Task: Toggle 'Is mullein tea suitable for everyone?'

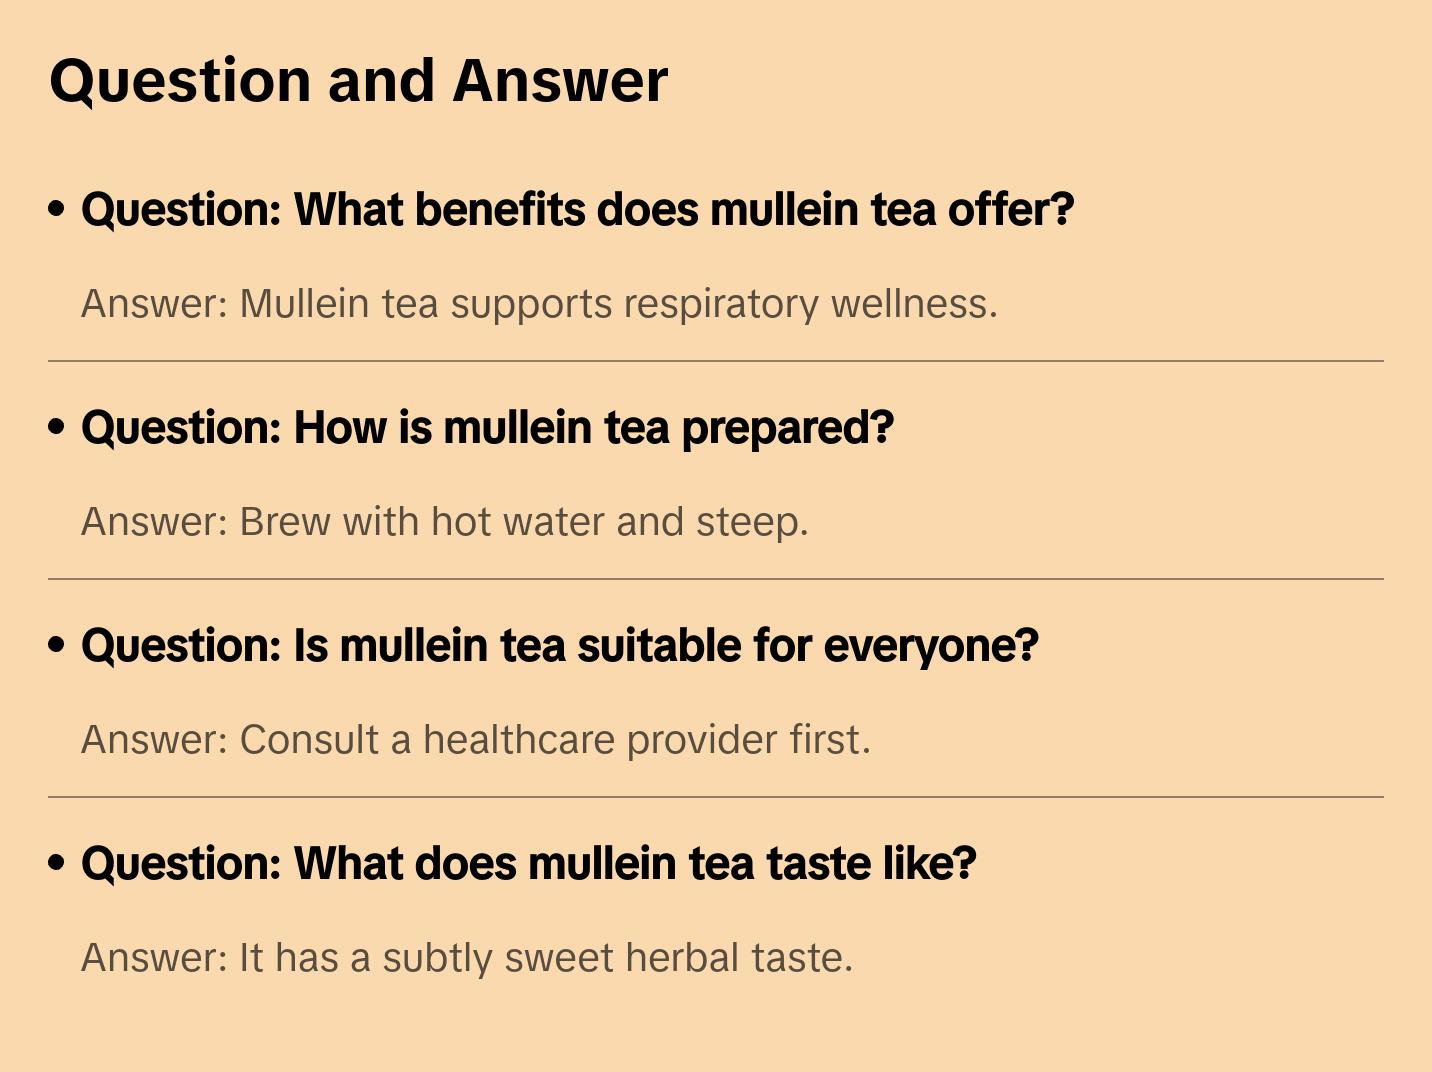Action: (x=560, y=646)
